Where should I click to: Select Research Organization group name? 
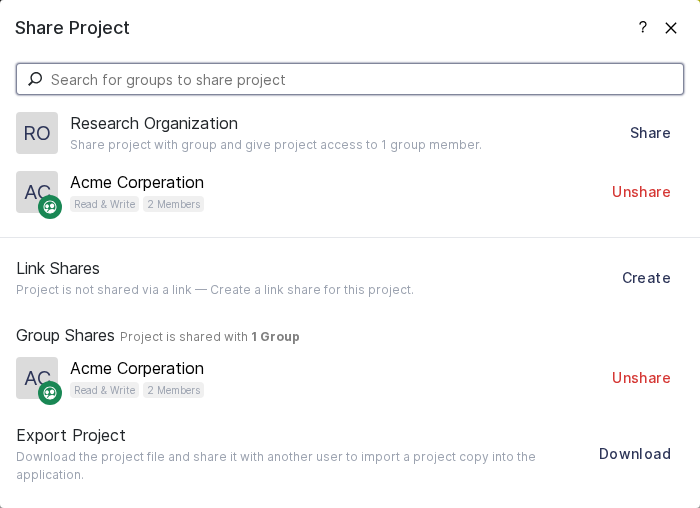(x=154, y=123)
